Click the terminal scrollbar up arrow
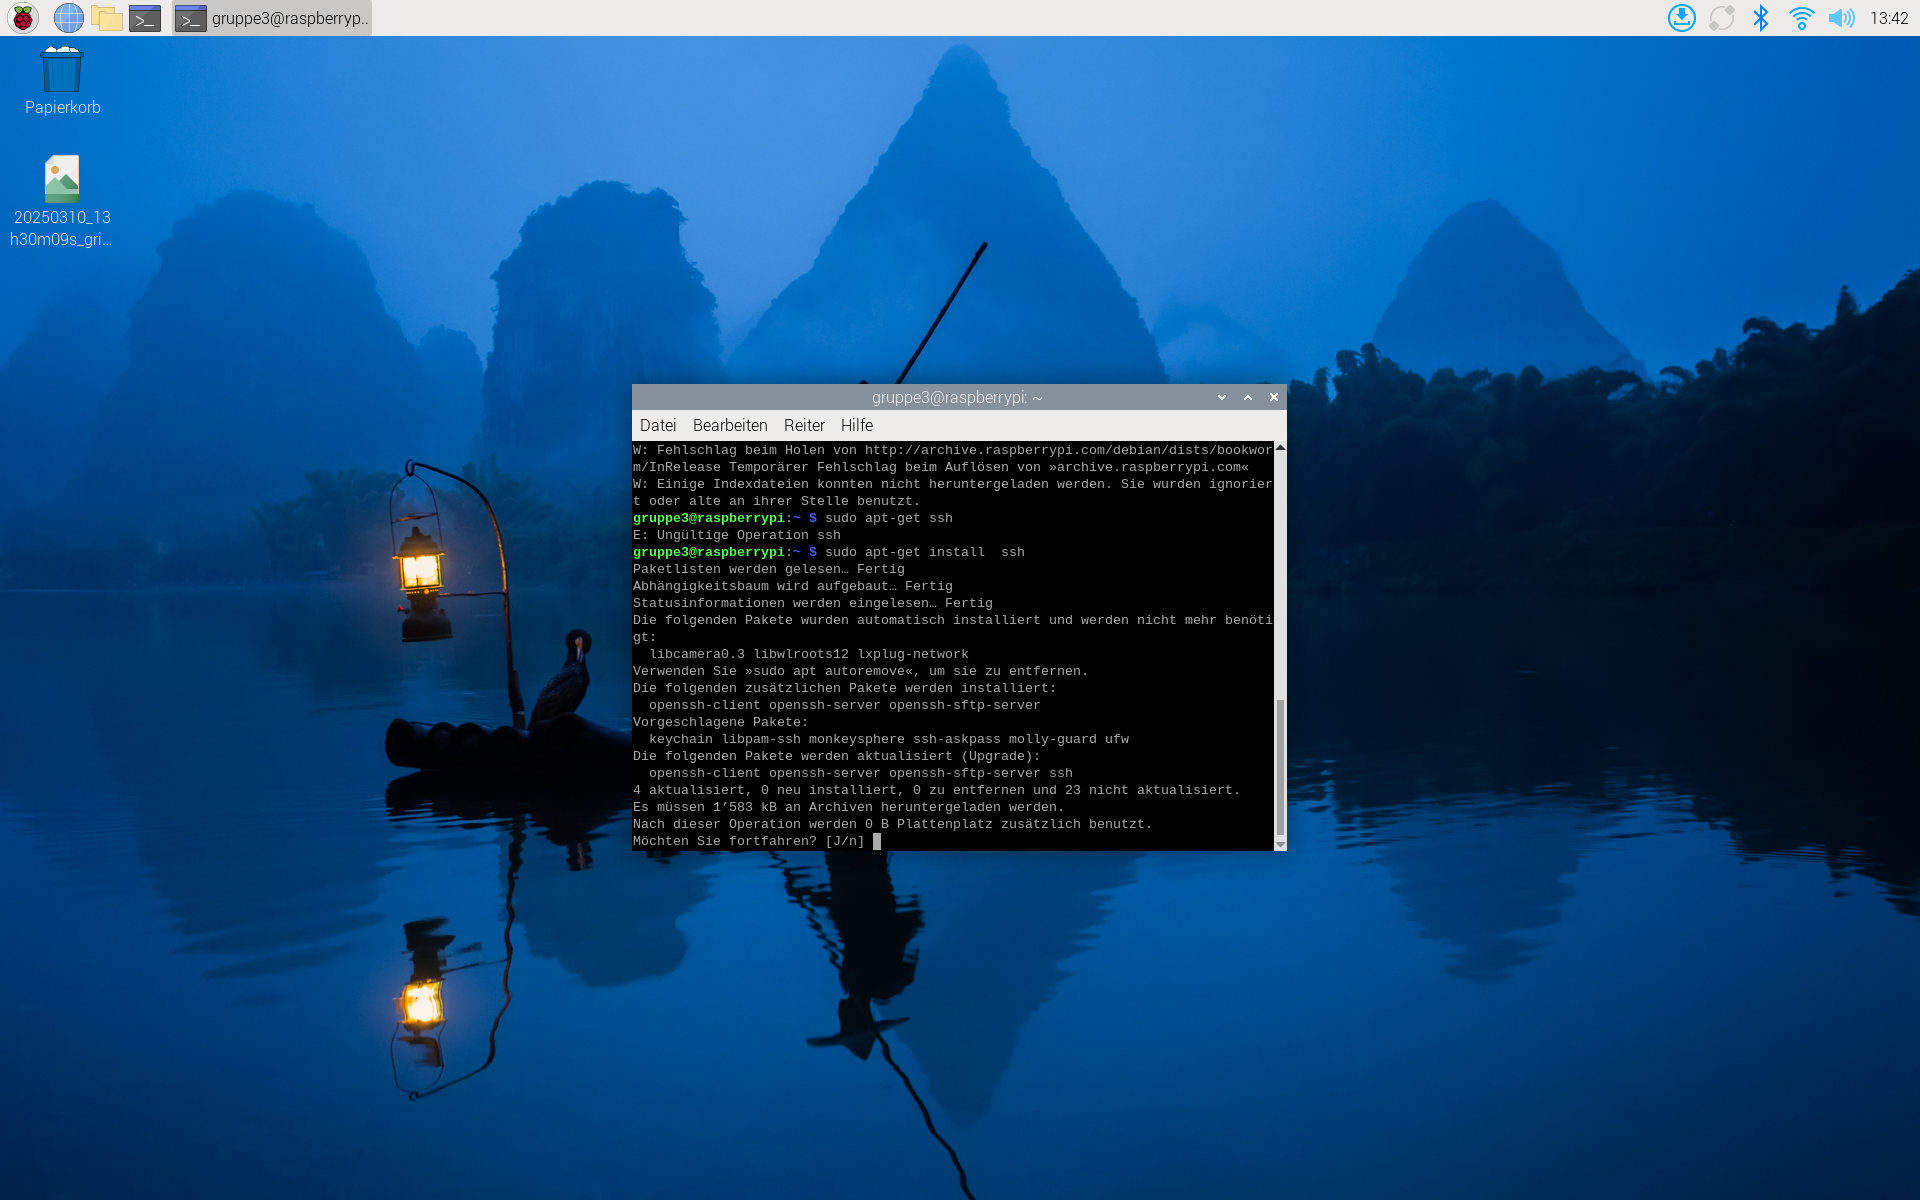 [x=1280, y=448]
